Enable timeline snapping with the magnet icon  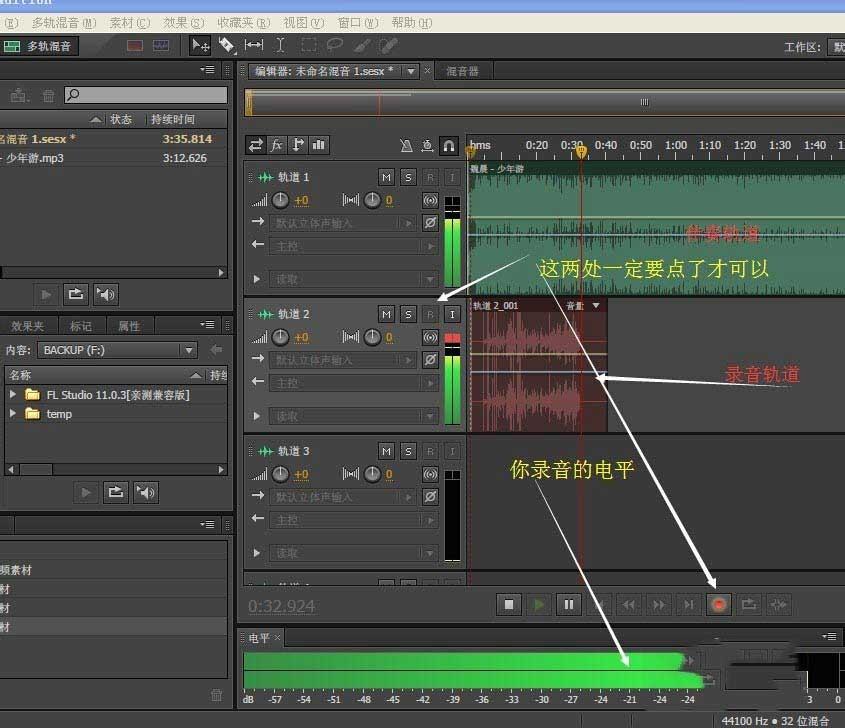pyautogui.click(x=448, y=145)
